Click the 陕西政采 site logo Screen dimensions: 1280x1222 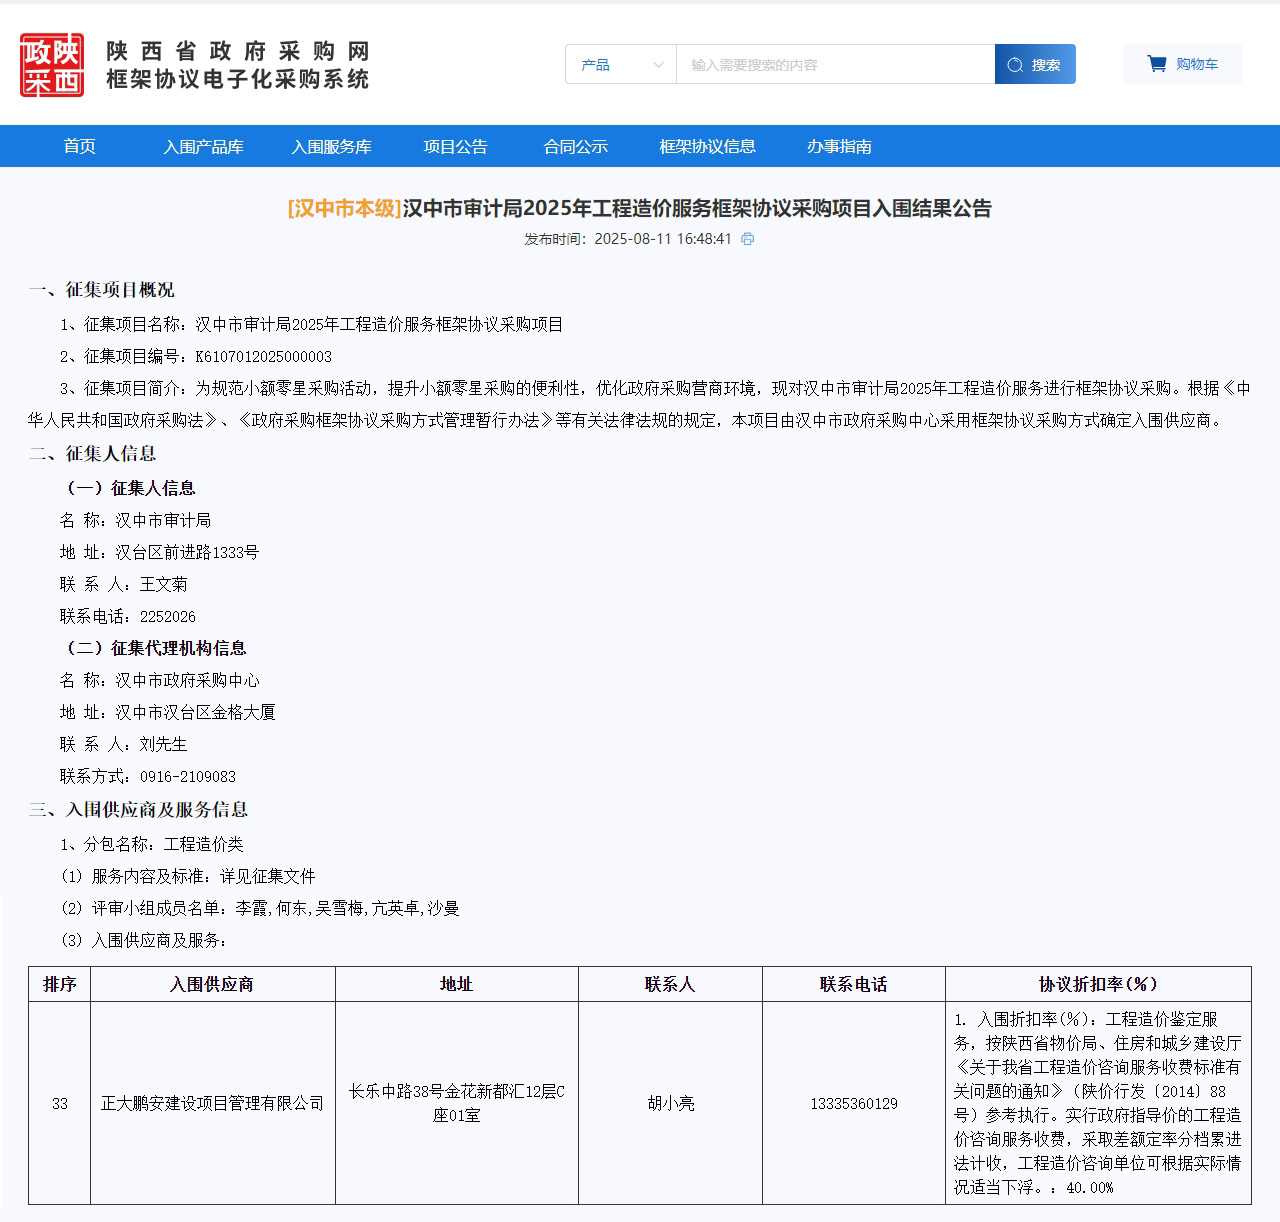point(52,65)
